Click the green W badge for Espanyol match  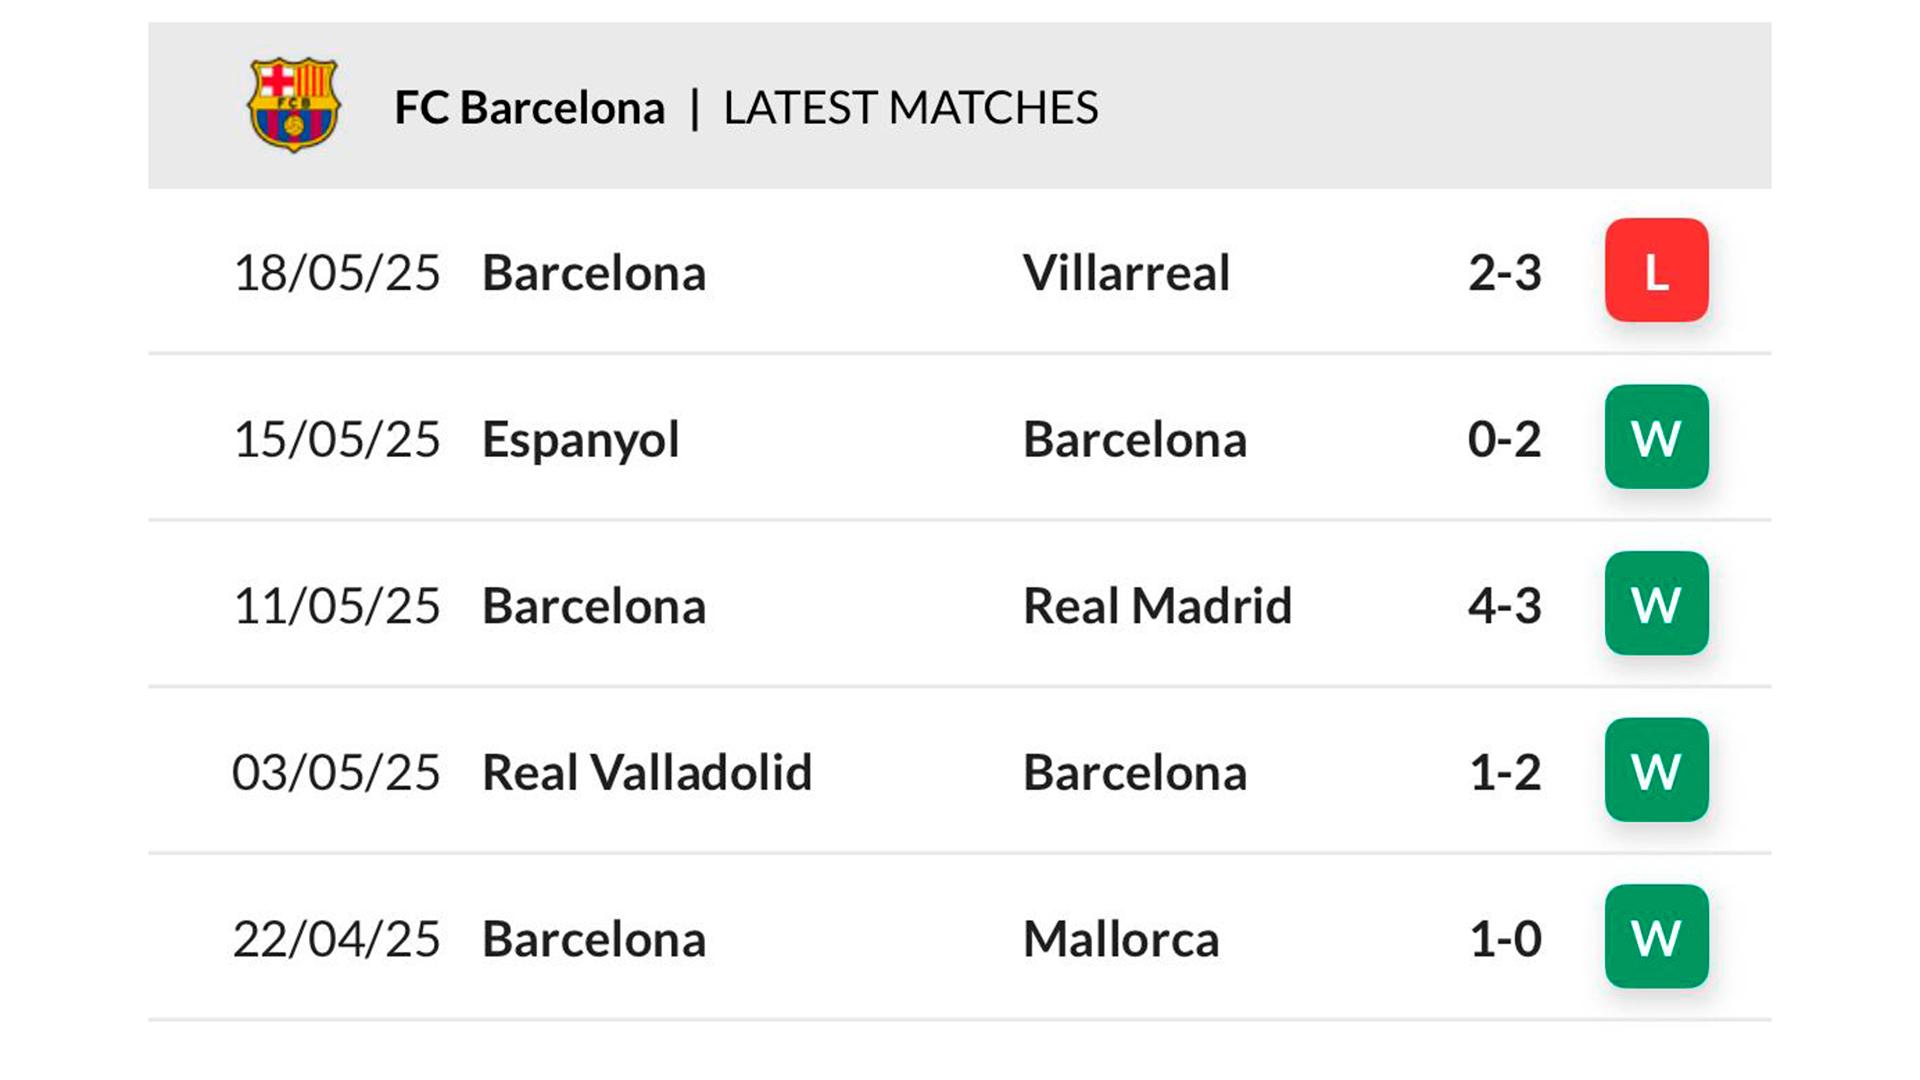1656,437
